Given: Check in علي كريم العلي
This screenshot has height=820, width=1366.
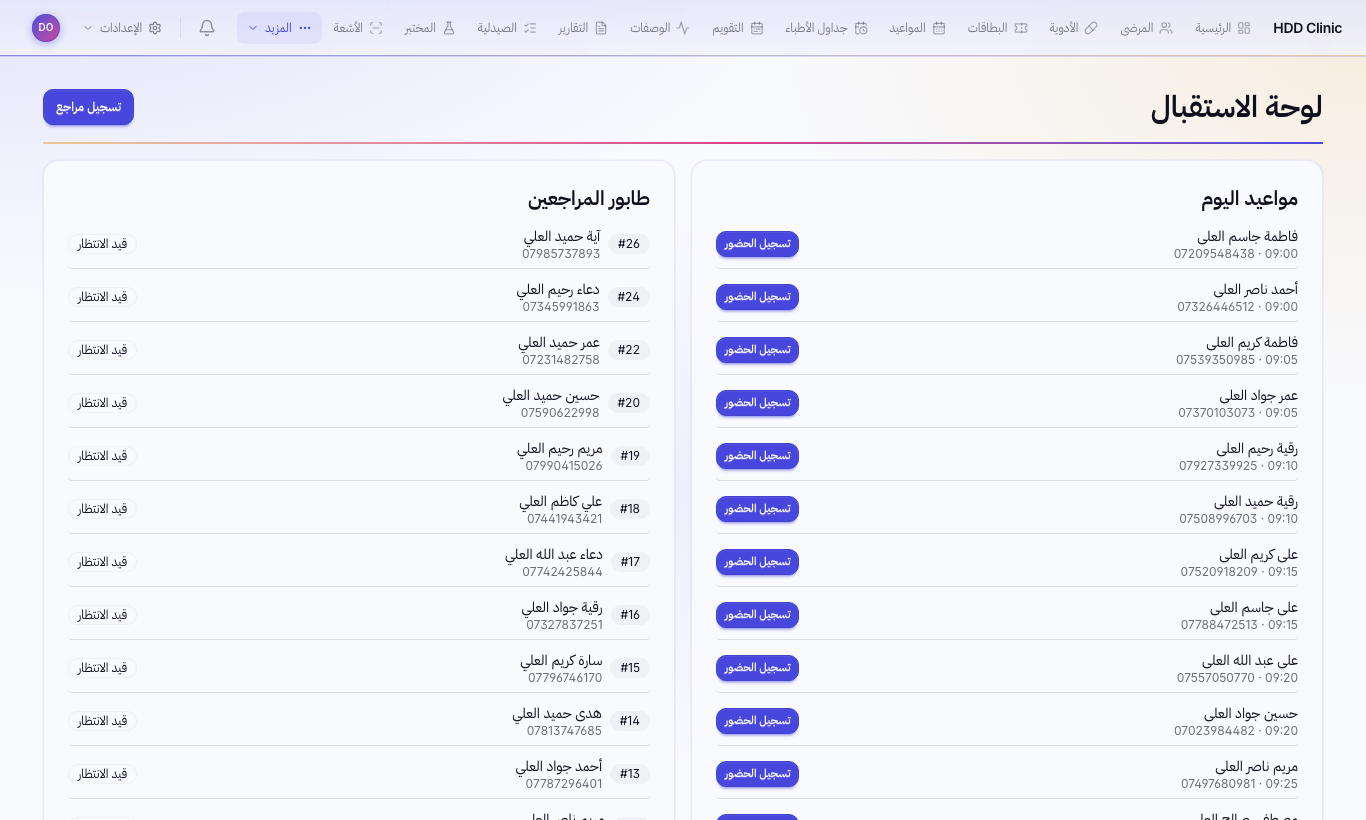Looking at the screenshot, I should (757, 562).
